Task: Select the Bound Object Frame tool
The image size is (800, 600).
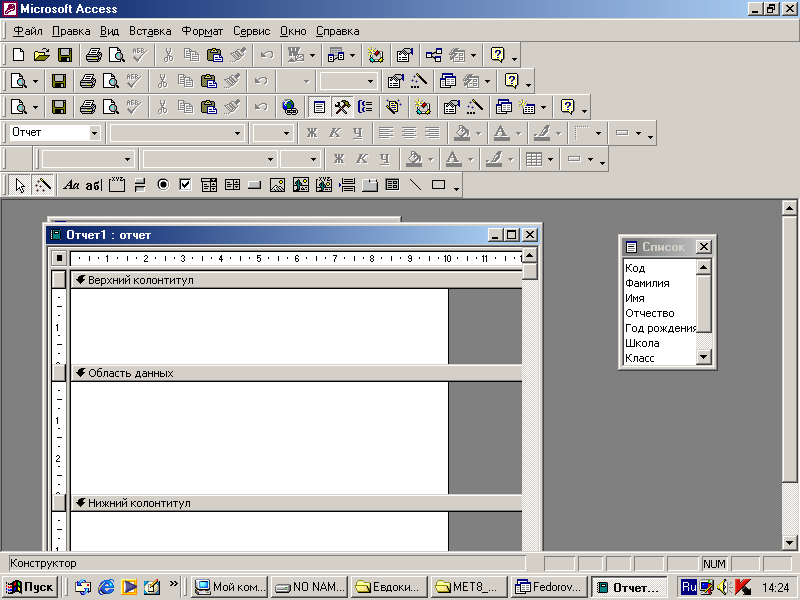Action: [323, 185]
